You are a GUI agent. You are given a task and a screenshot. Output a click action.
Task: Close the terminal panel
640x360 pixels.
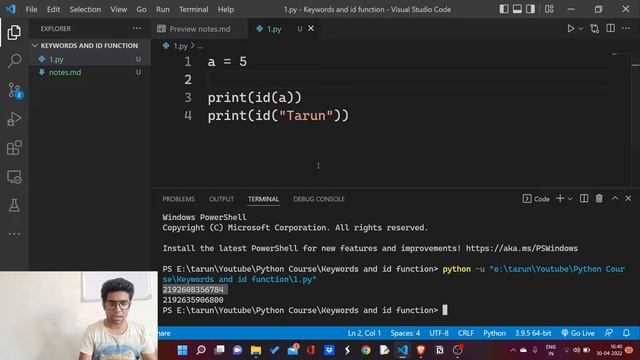(x=628, y=198)
